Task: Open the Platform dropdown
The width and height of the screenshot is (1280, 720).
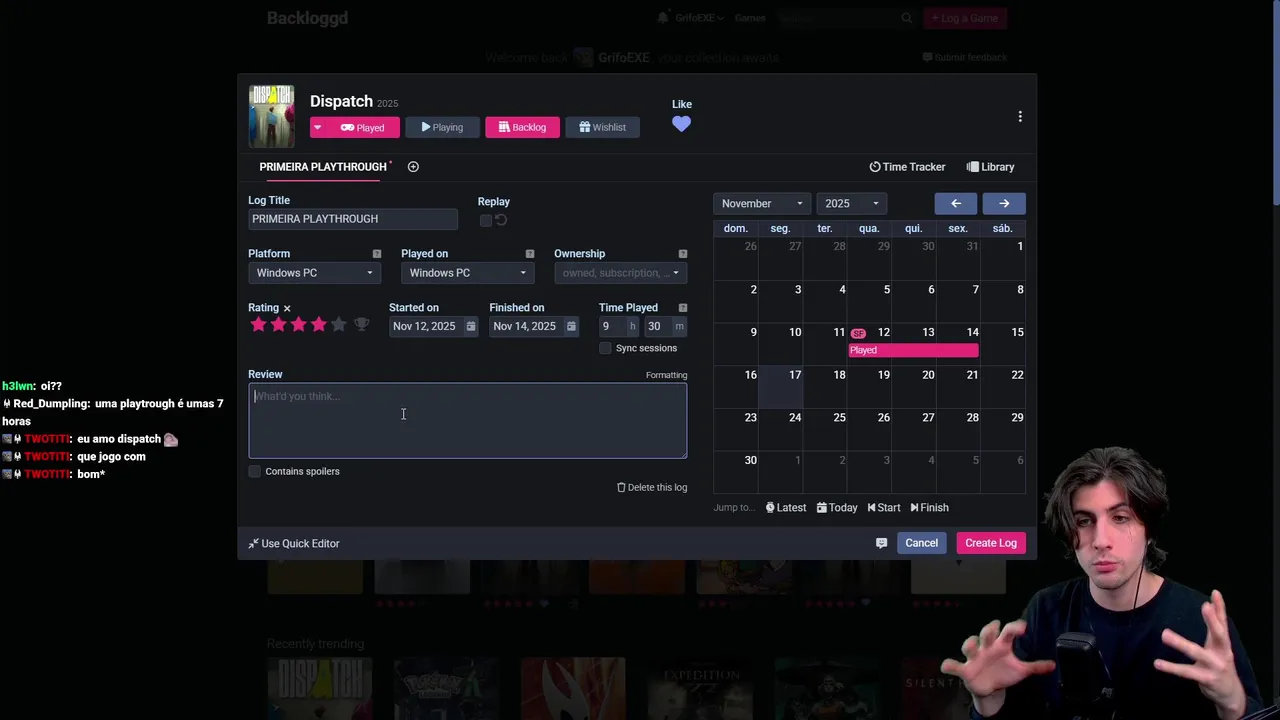Action: [314, 273]
